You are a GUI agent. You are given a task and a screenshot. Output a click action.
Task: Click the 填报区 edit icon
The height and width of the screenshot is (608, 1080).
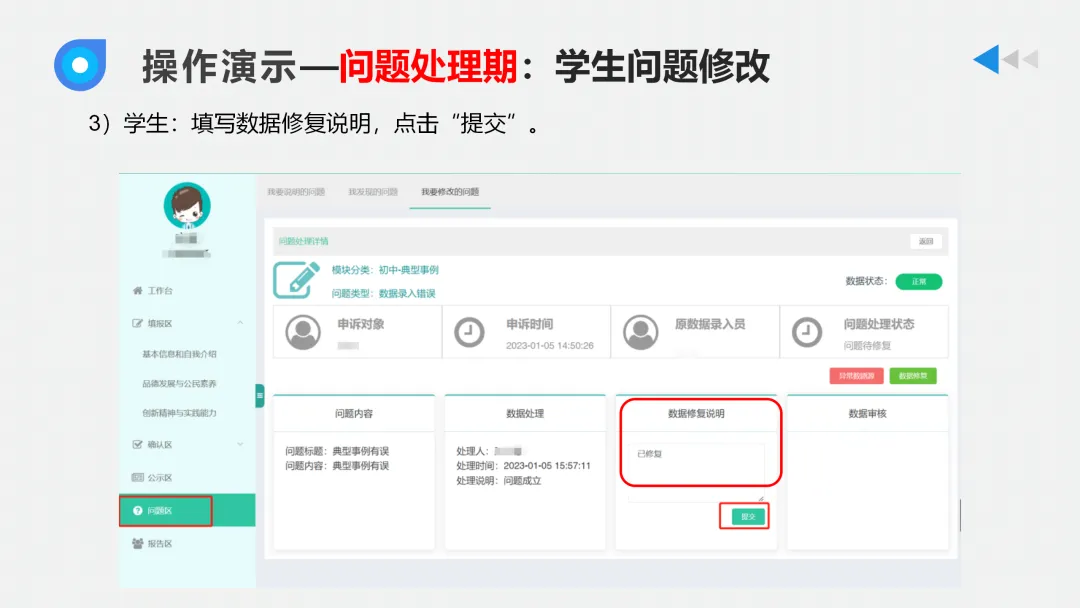(136, 322)
